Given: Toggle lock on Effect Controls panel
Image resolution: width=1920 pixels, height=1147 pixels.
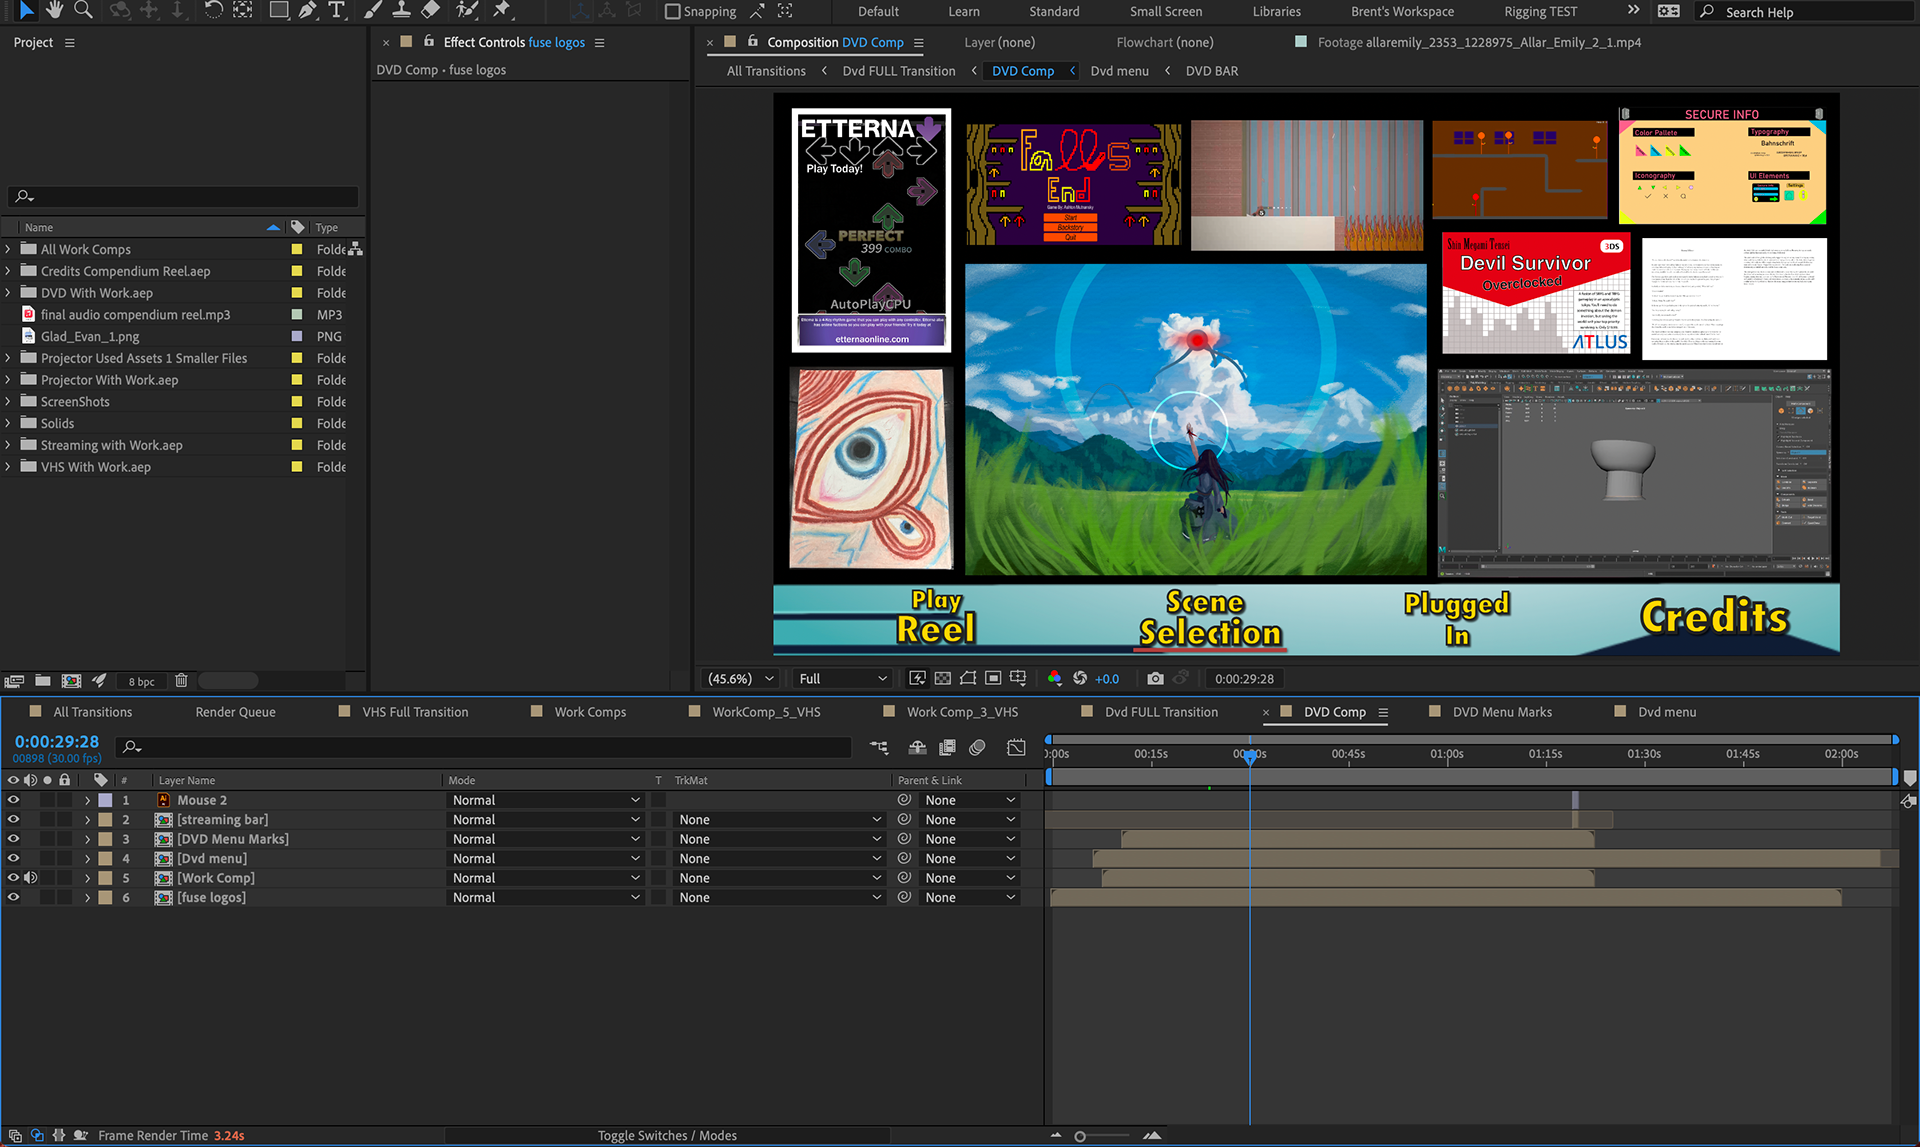Looking at the screenshot, I should (x=429, y=42).
